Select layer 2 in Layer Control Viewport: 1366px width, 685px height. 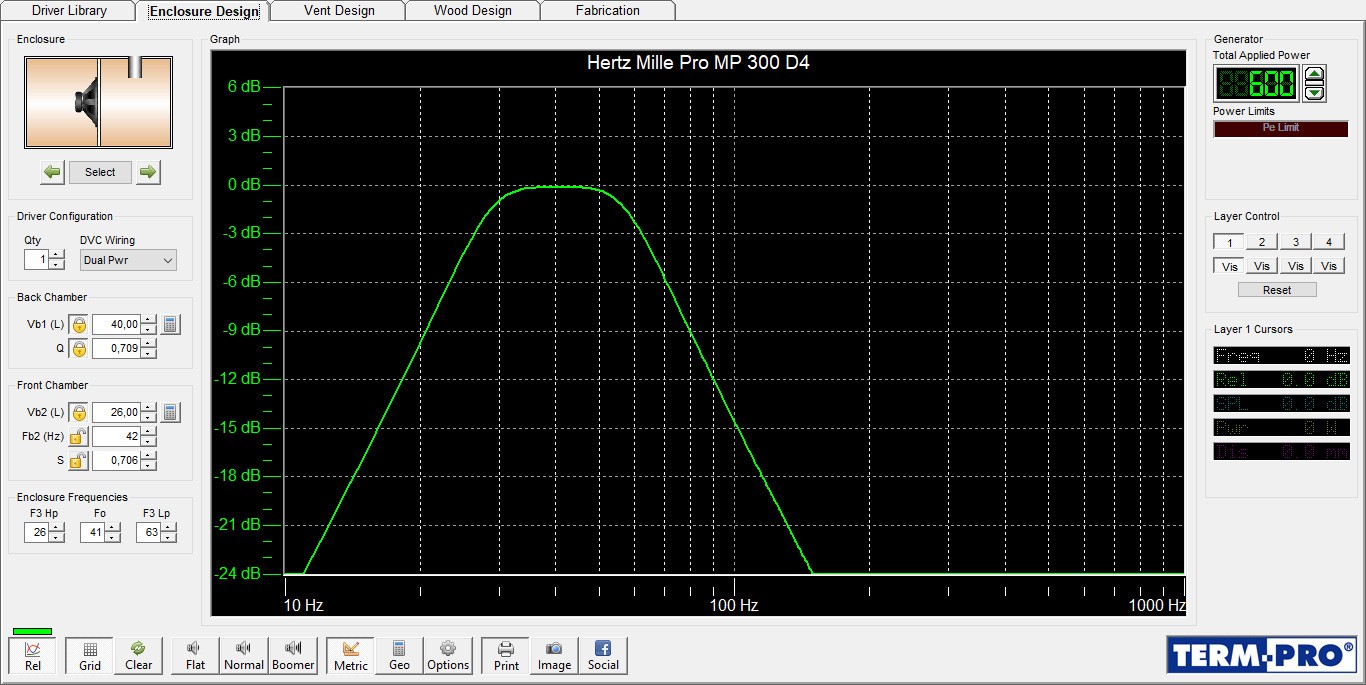pyautogui.click(x=1262, y=242)
